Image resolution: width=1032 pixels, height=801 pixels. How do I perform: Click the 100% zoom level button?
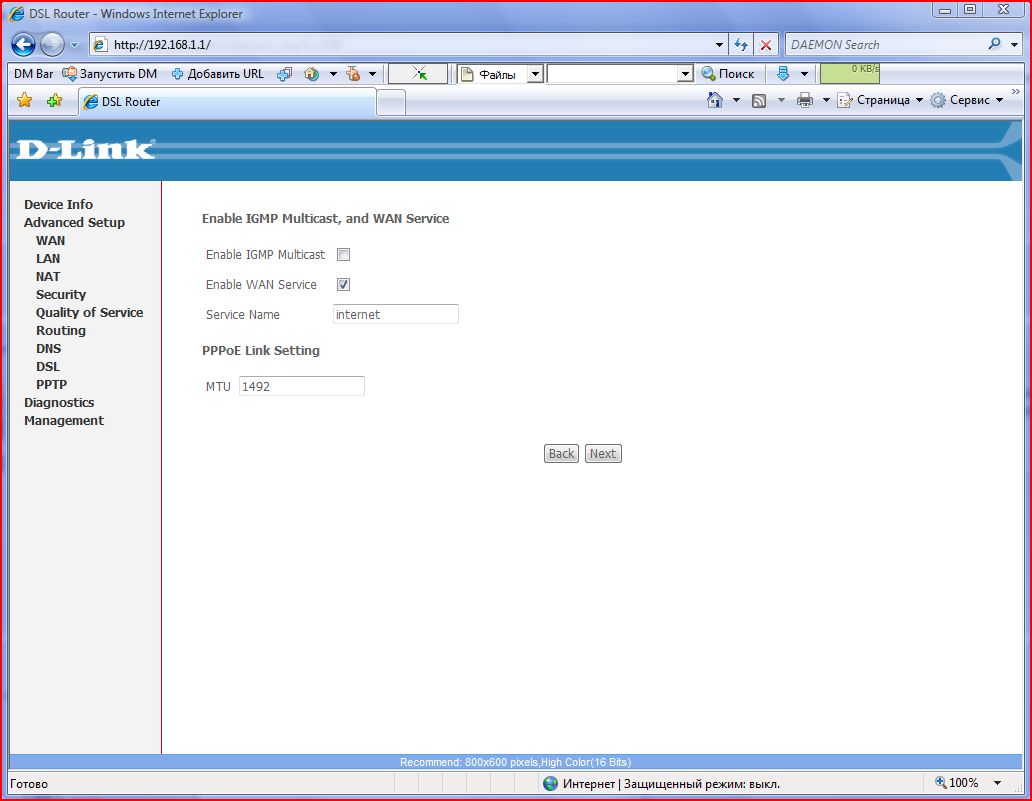point(957,783)
